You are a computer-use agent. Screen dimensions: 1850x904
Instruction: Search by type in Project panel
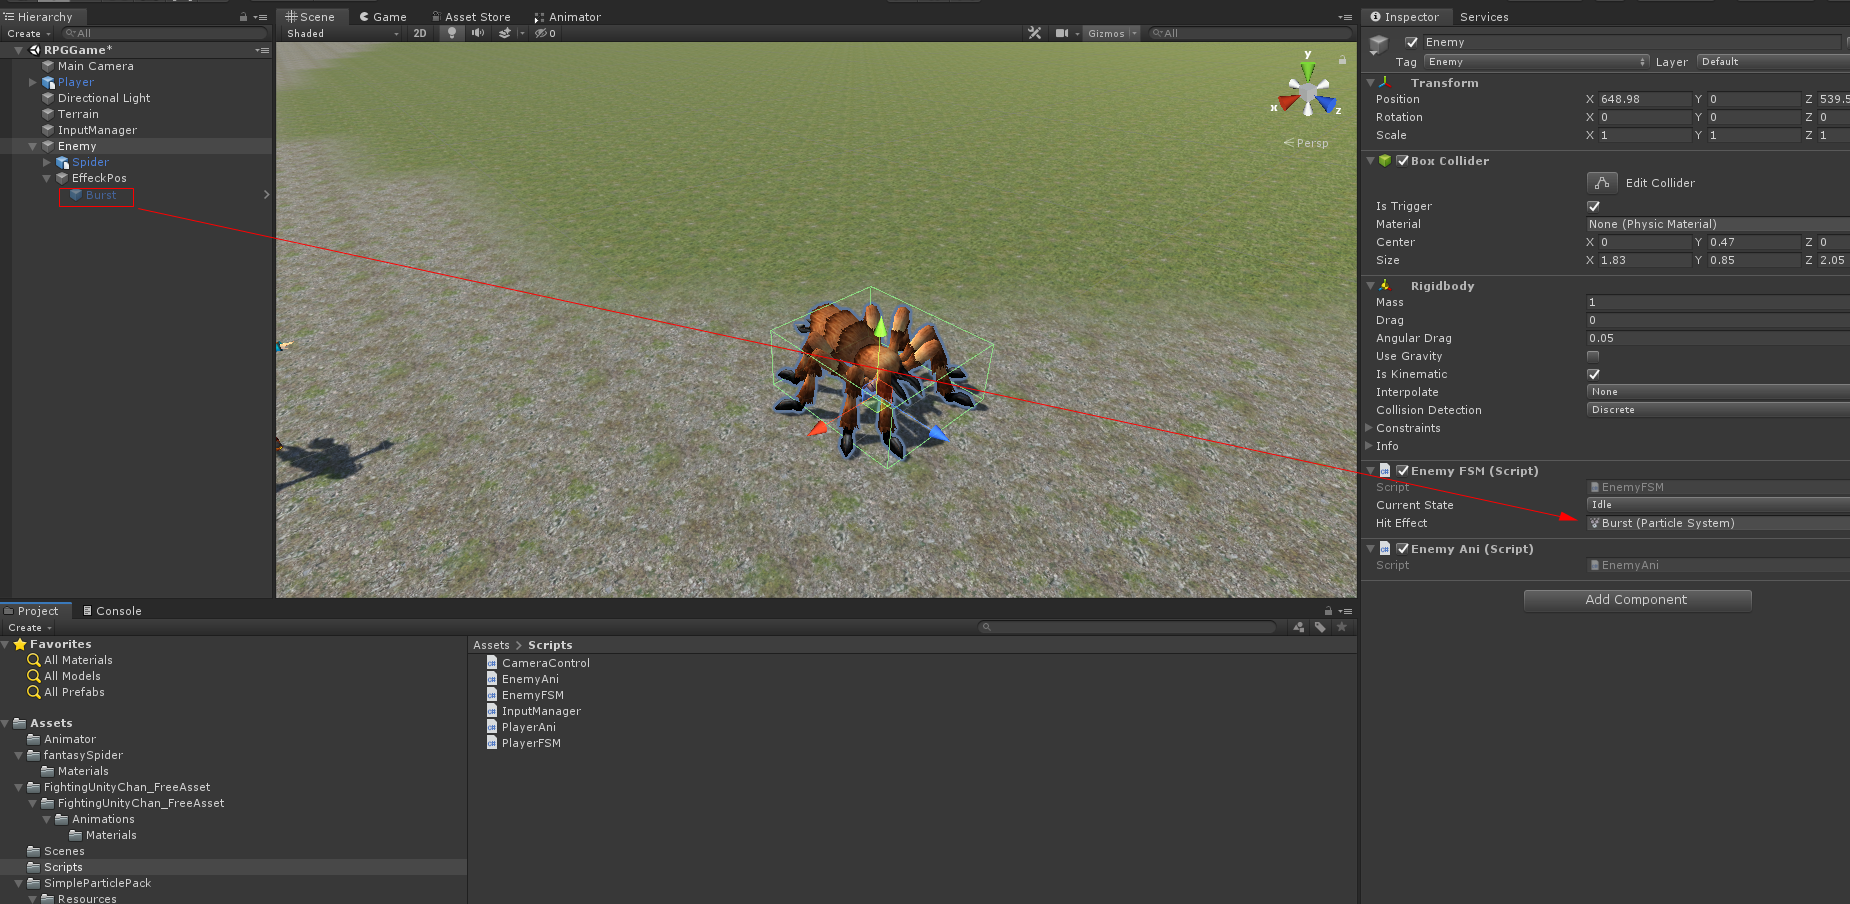1298,627
